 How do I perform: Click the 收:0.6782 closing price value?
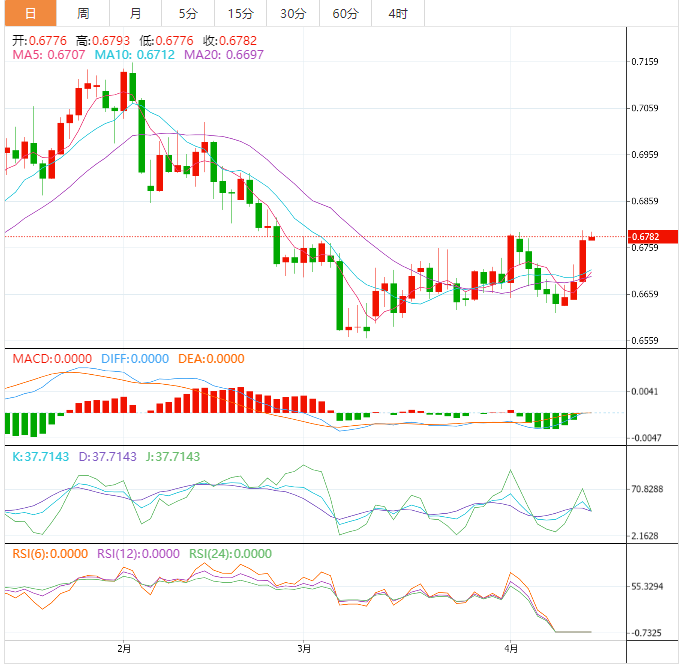(x=230, y=41)
